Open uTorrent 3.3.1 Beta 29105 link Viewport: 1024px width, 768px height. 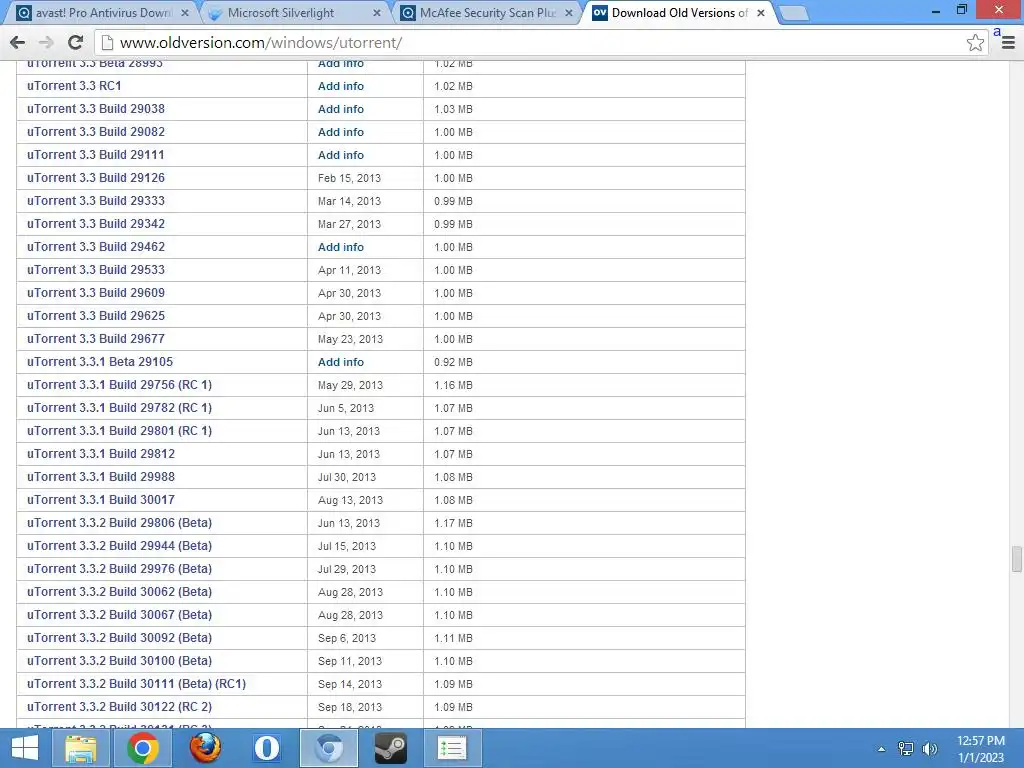(100, 362)
